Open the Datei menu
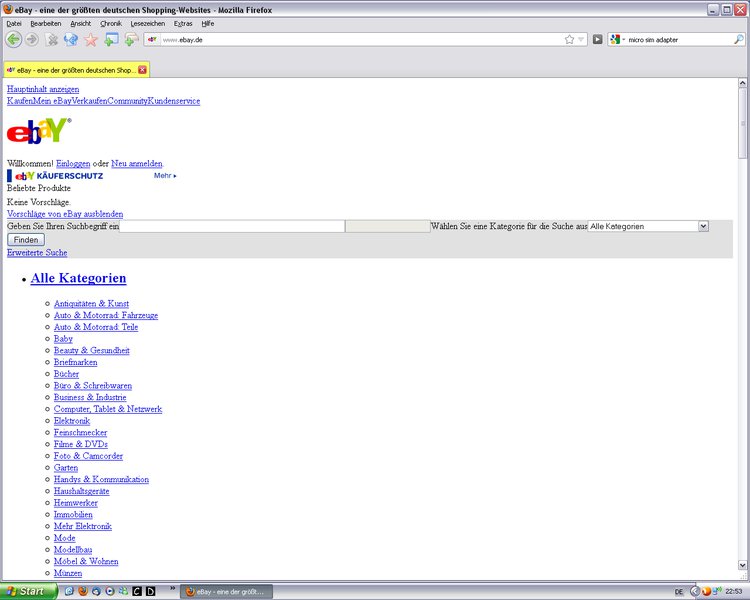Image resolution: width=750 pixels, height=600 pixels. pyautogui.click(x=14, y=23)
